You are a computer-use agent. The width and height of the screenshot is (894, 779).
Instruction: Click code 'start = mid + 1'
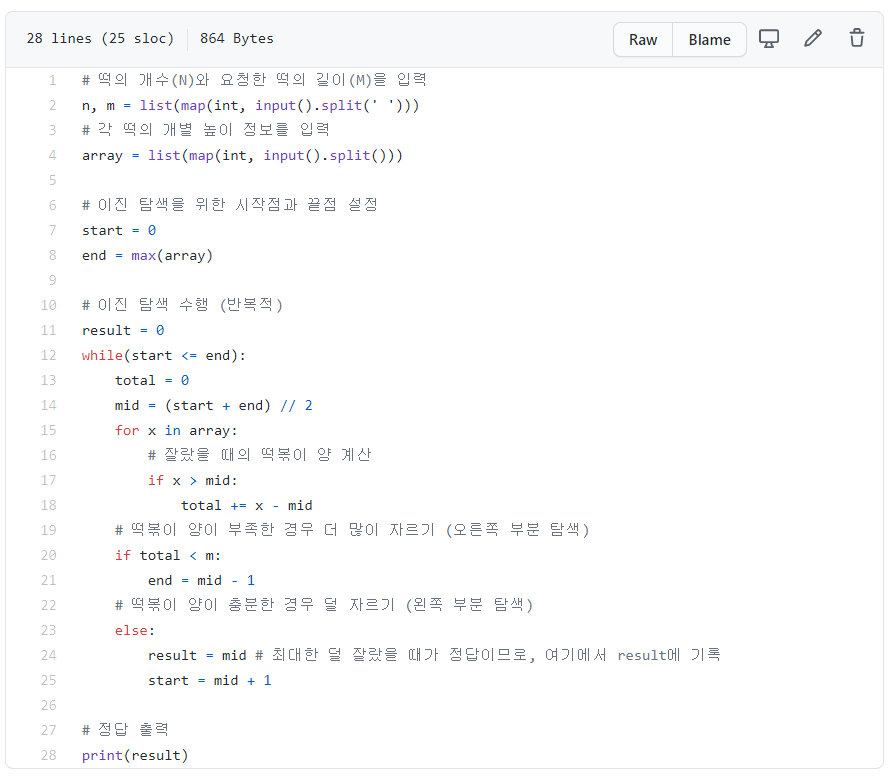210,680
